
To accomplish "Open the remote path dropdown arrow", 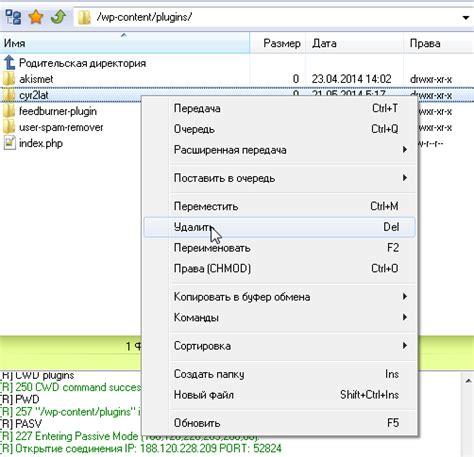I will coord(466,17).
